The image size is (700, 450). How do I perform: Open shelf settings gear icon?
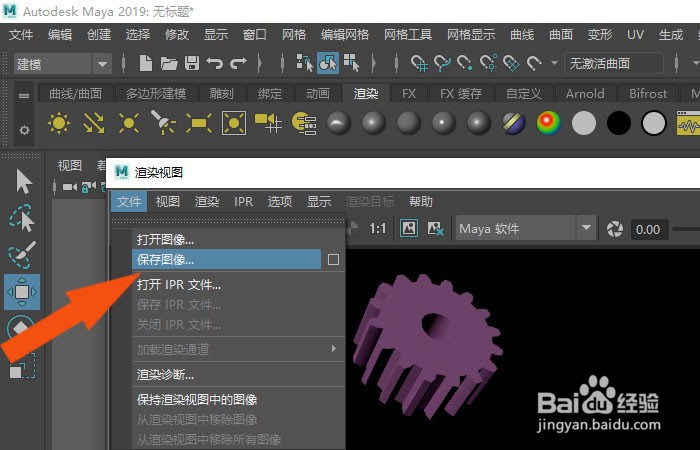pyautogui.click(x=24, y=130)
